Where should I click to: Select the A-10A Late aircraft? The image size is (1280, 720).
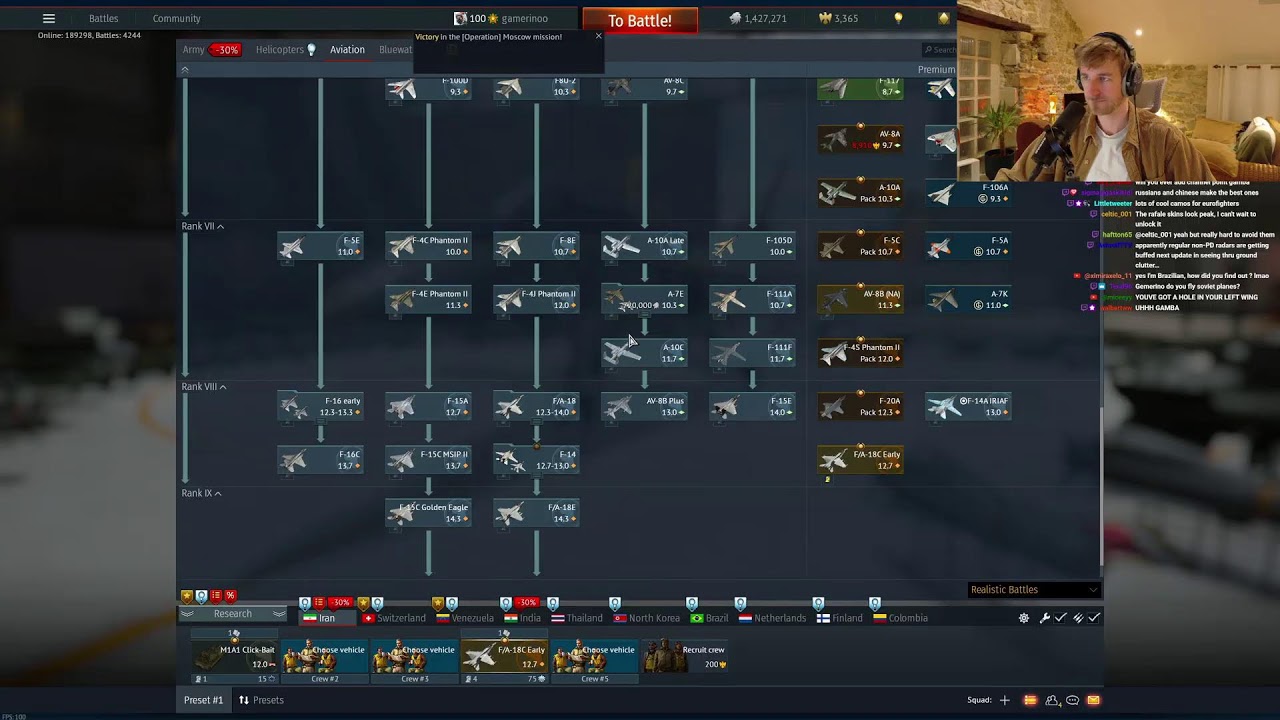[x=644, y=246]
